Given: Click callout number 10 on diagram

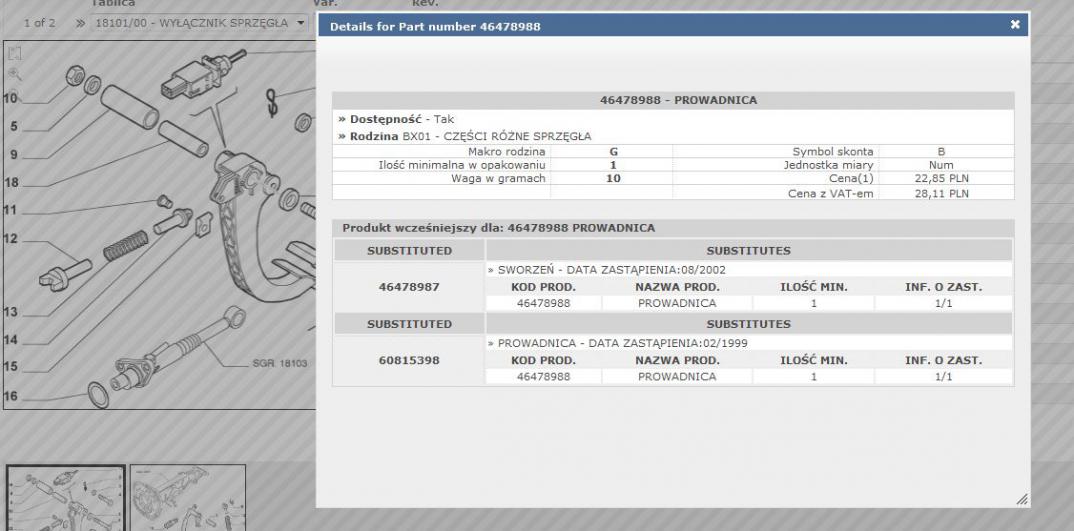Looking at the screenshot, I should (x=10, y=99).
